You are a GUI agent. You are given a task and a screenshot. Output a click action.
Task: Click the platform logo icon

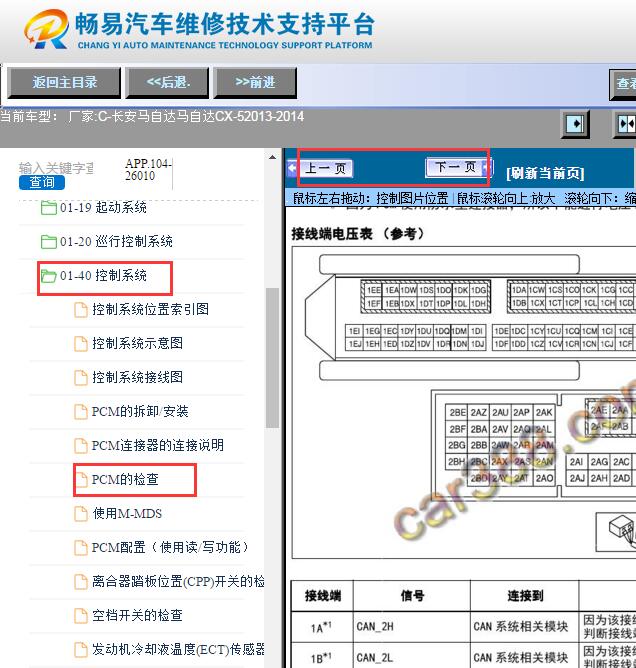[x=46, y=29]
